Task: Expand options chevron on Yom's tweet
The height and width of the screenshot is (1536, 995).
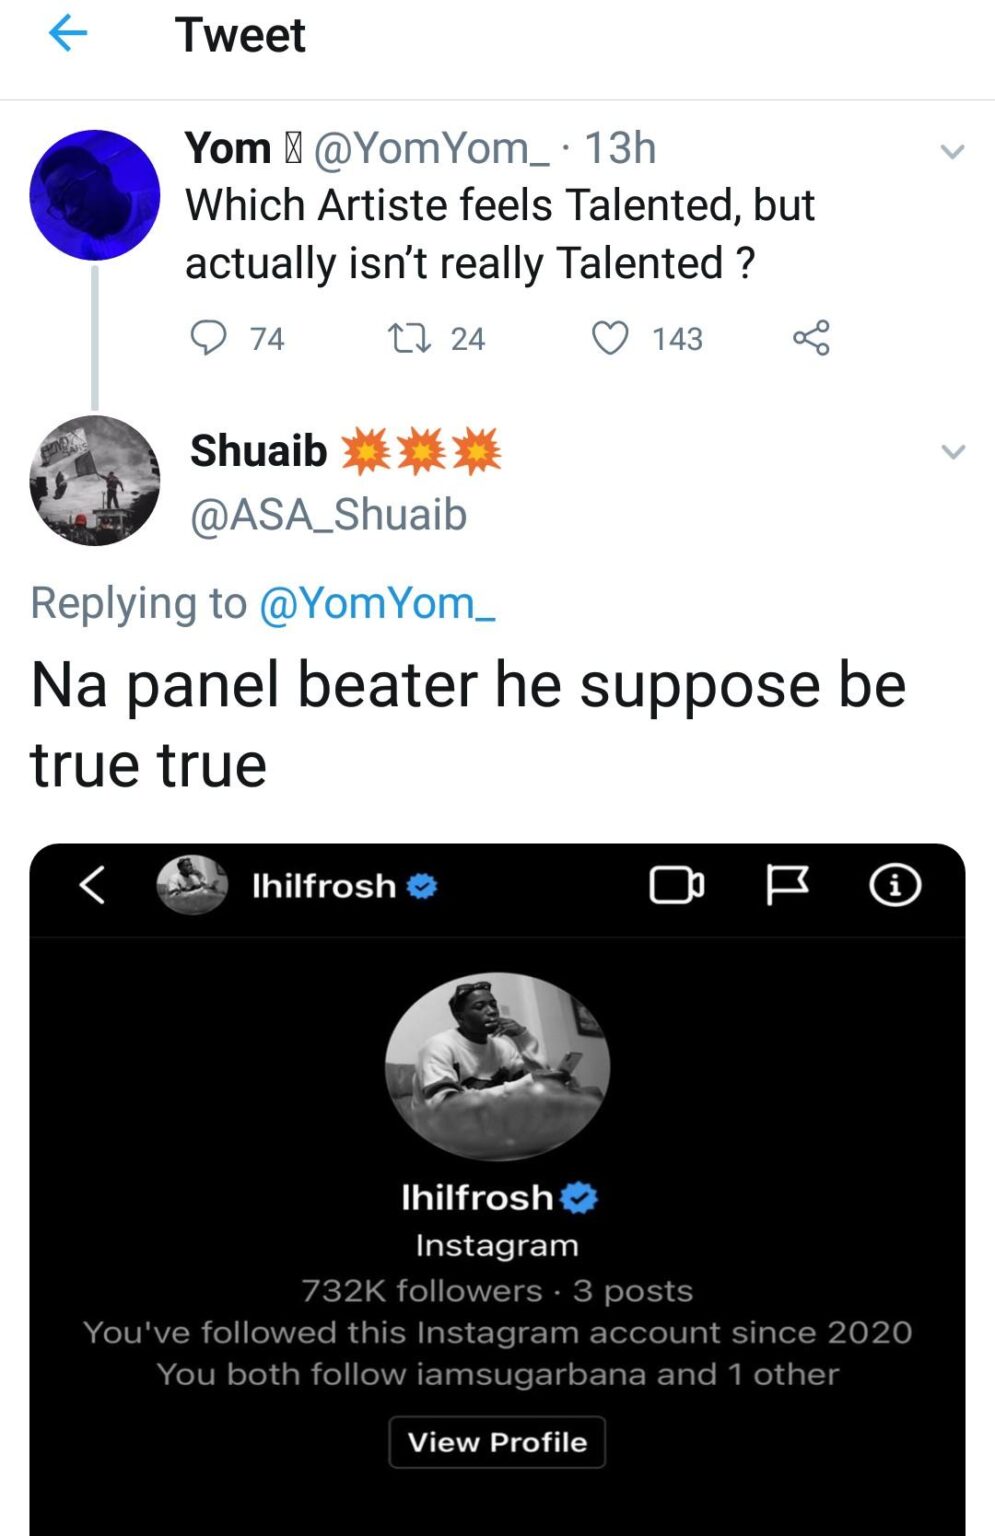Action: (953, 152)
